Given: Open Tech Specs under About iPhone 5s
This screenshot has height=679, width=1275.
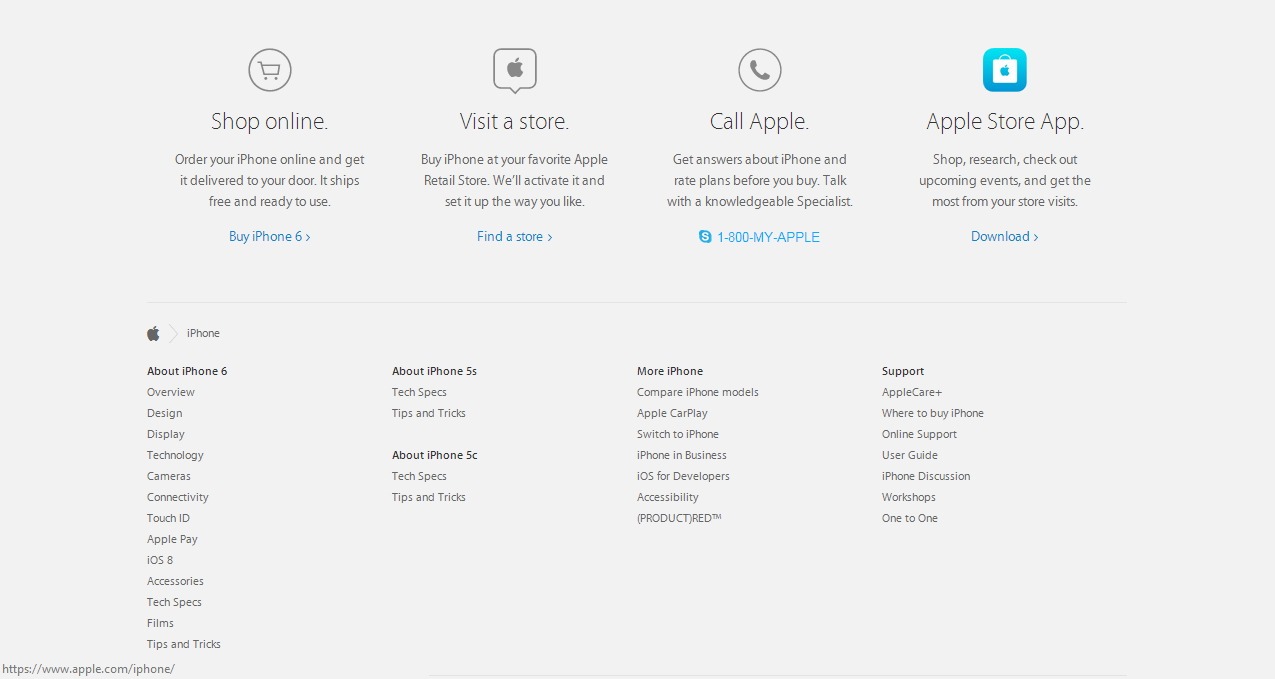Looking at the screenshot, I should click(x=419, y=392).
